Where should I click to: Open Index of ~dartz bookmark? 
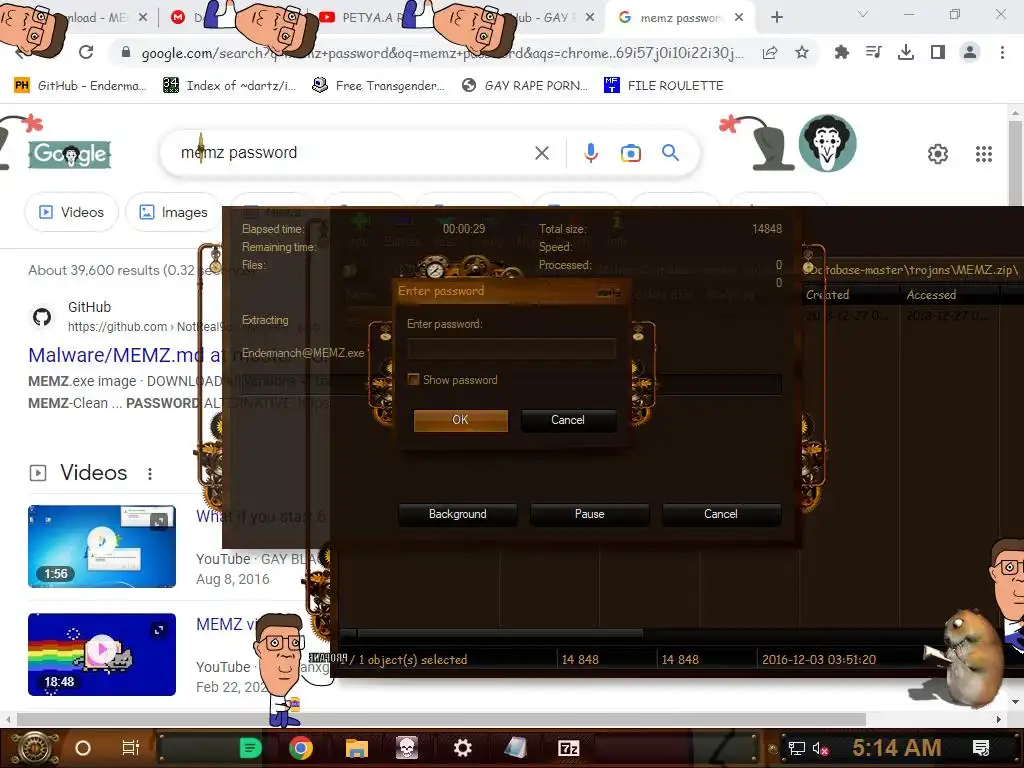point(230,86)
